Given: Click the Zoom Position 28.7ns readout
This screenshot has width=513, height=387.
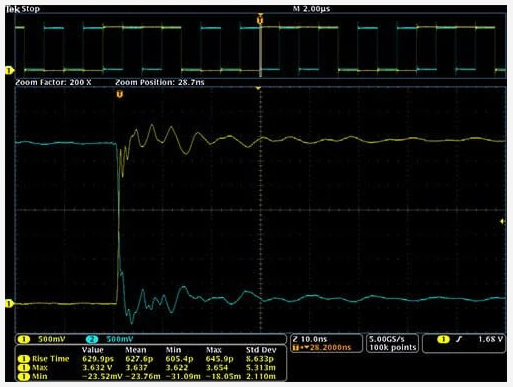Looking at the screenshot, I should 160,82.
